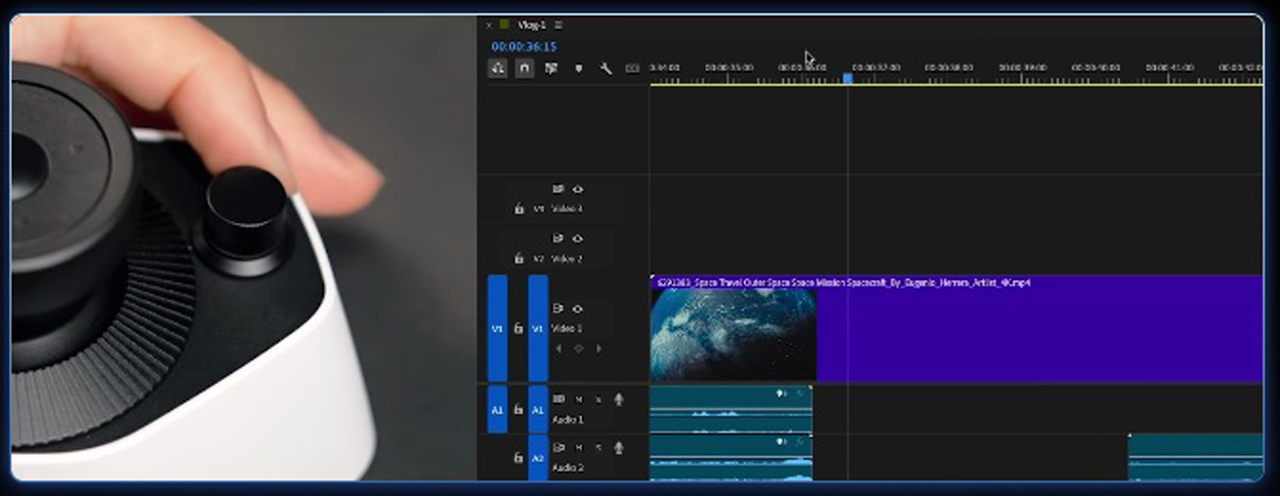Mute the Audio 1 track
This screenshot has height=496, width=1280.
pyautogui.click(x=578, y=399)
